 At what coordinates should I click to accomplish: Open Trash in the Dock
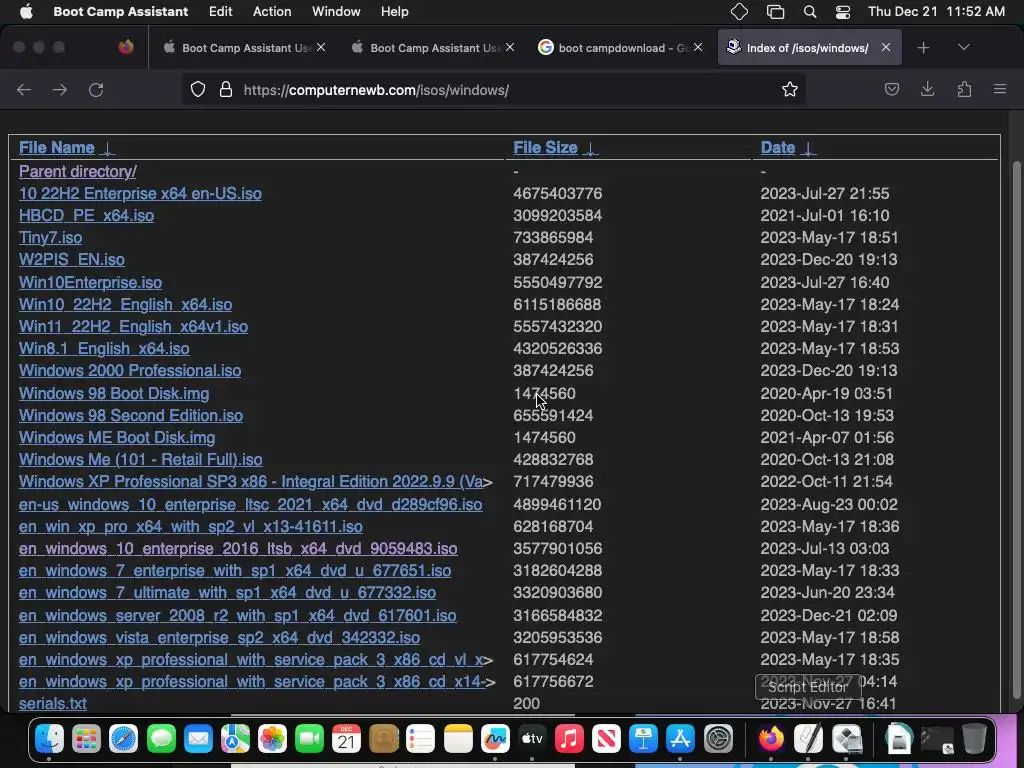point(974,739)
